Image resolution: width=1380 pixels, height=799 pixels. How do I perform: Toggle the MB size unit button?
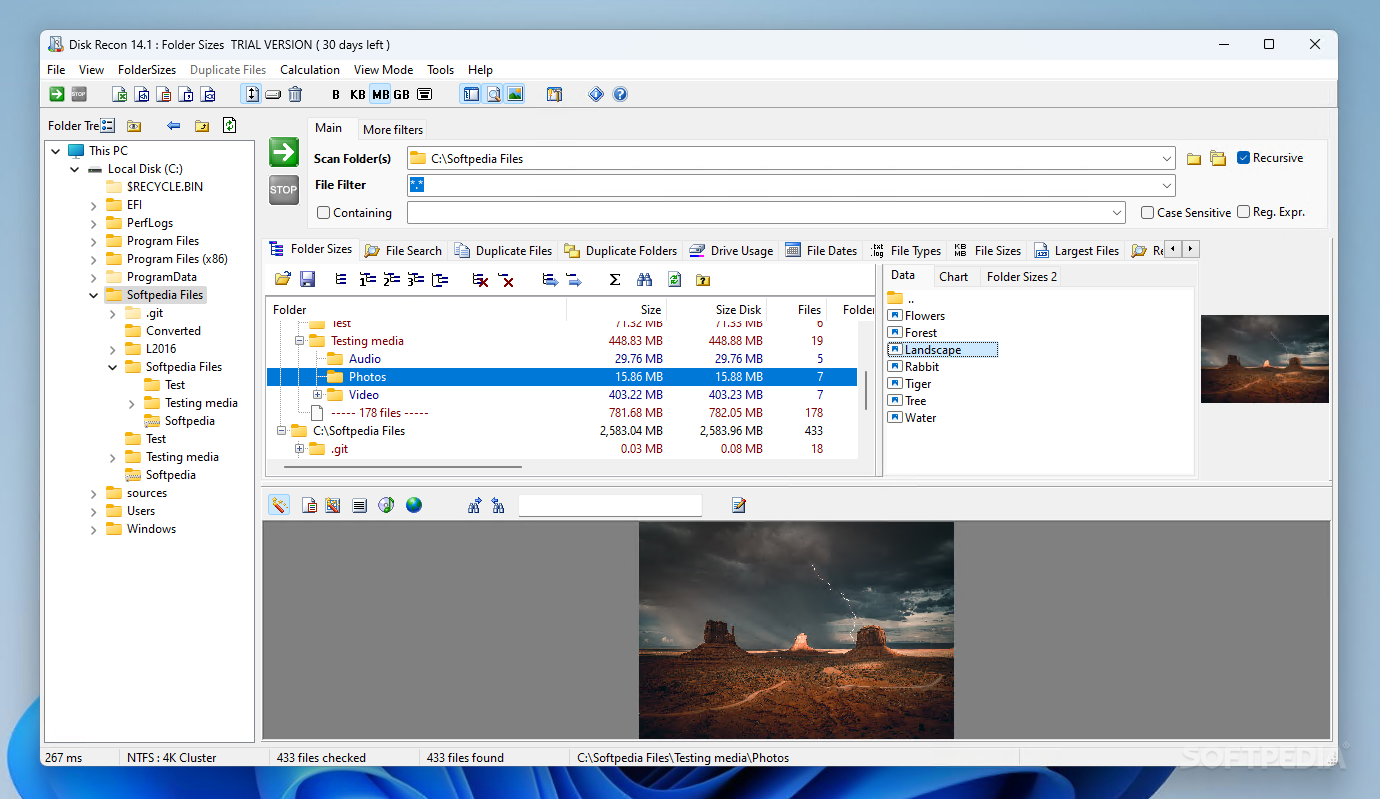tap(380, 94)
